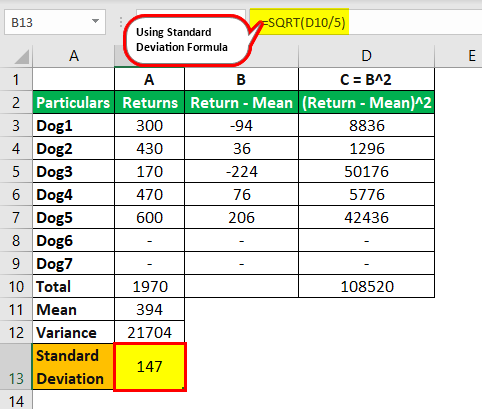Click the returns value 170
Image resolution: width=482 pixels, height=409 pixels.
(x=150, y=171)
